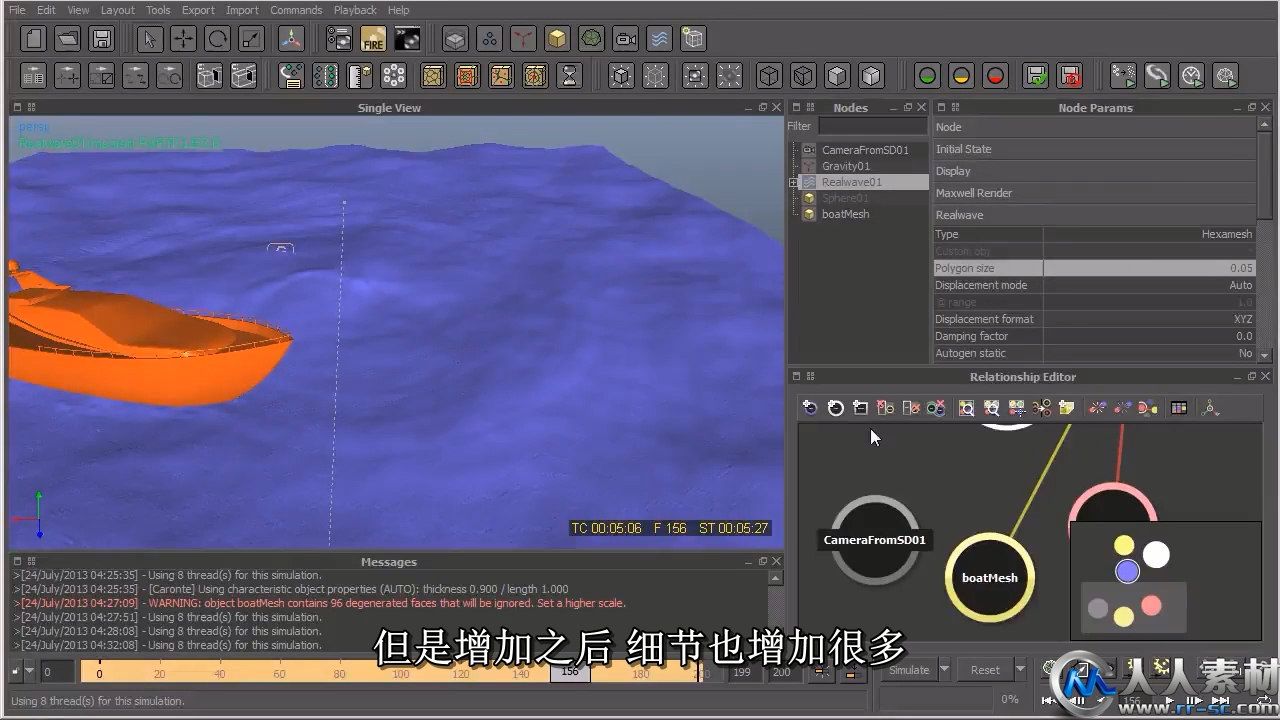Click the yellow status light toggle

961,76
